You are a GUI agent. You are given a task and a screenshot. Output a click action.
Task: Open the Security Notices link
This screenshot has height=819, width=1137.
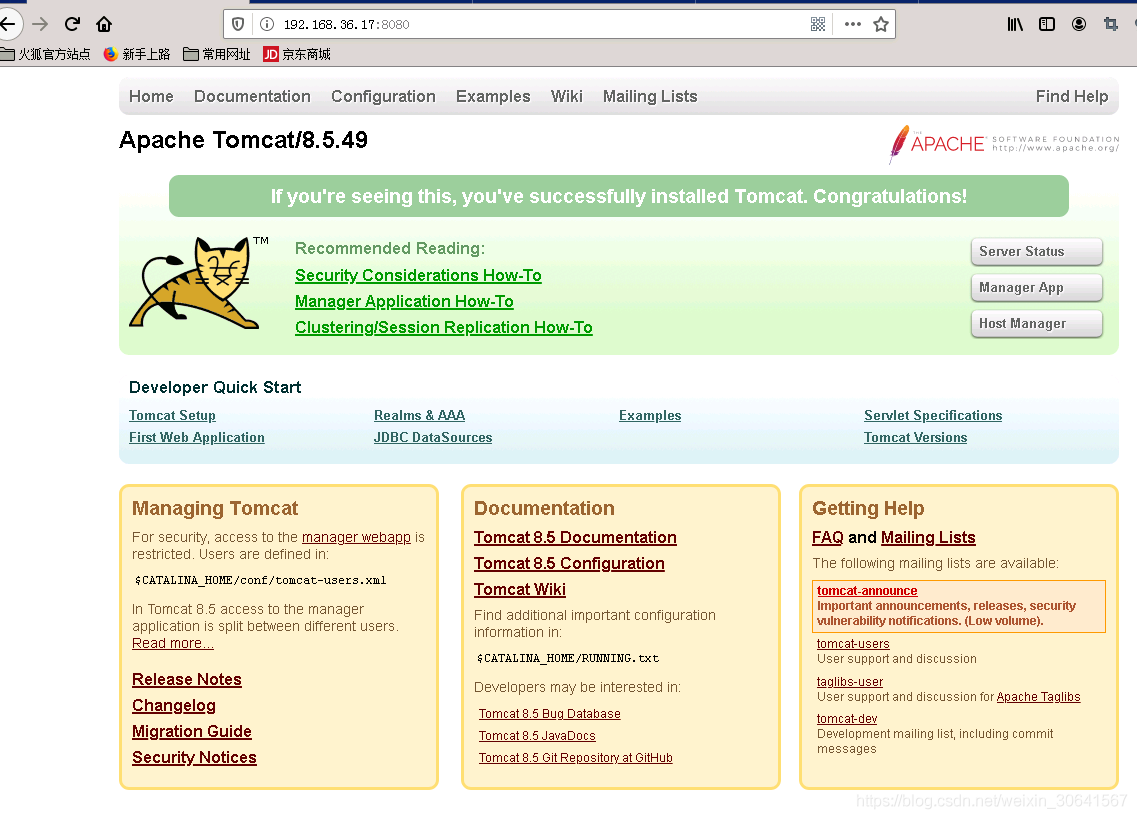[194, 758]
